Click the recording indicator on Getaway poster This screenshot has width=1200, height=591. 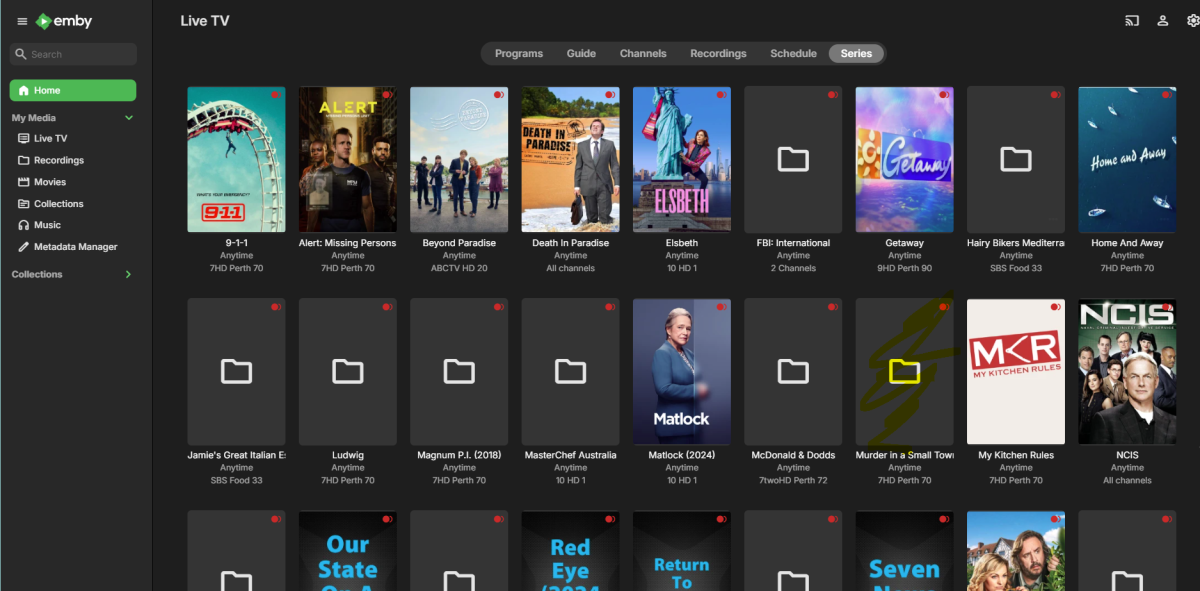pos(943,95)
